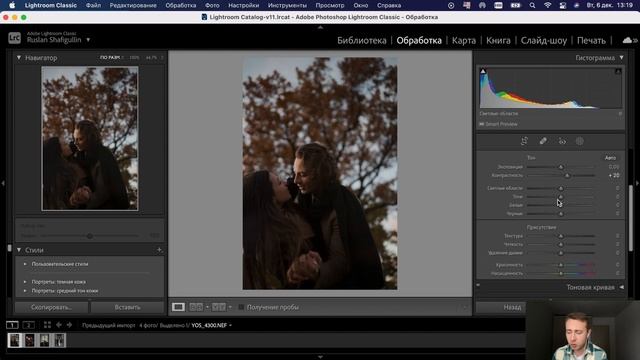640x360 pixels.
Task: Open the Редактирование menu
Action: (133, 5)
